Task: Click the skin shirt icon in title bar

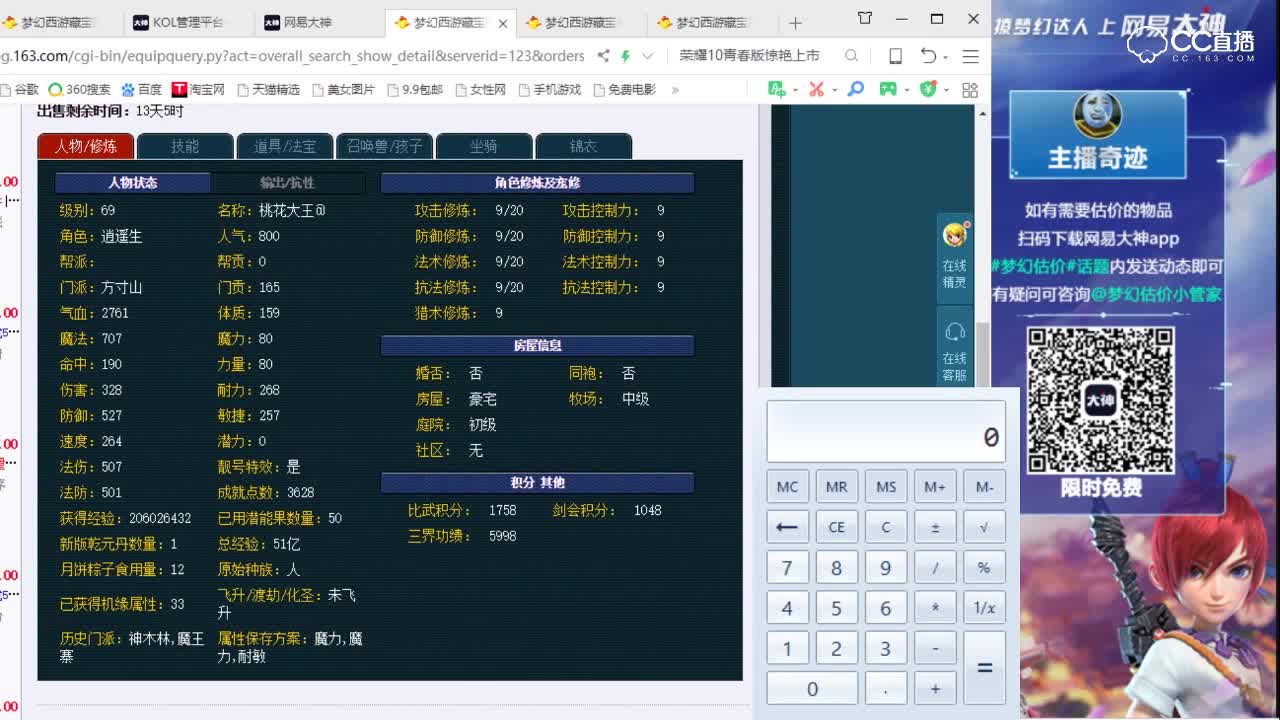Action: pos(865,18)
